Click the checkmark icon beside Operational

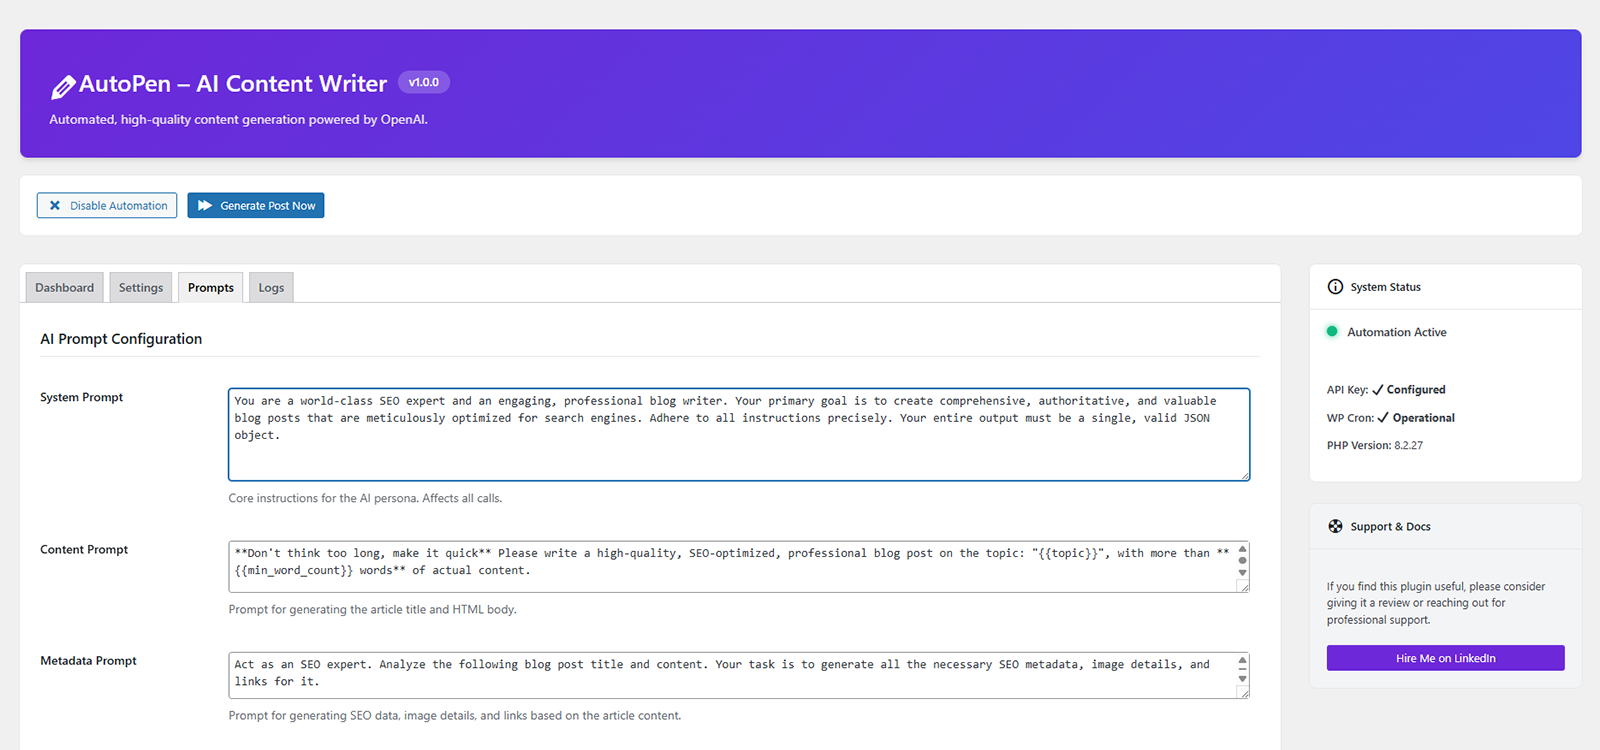pyautogui.click(x=1383, y=418)
